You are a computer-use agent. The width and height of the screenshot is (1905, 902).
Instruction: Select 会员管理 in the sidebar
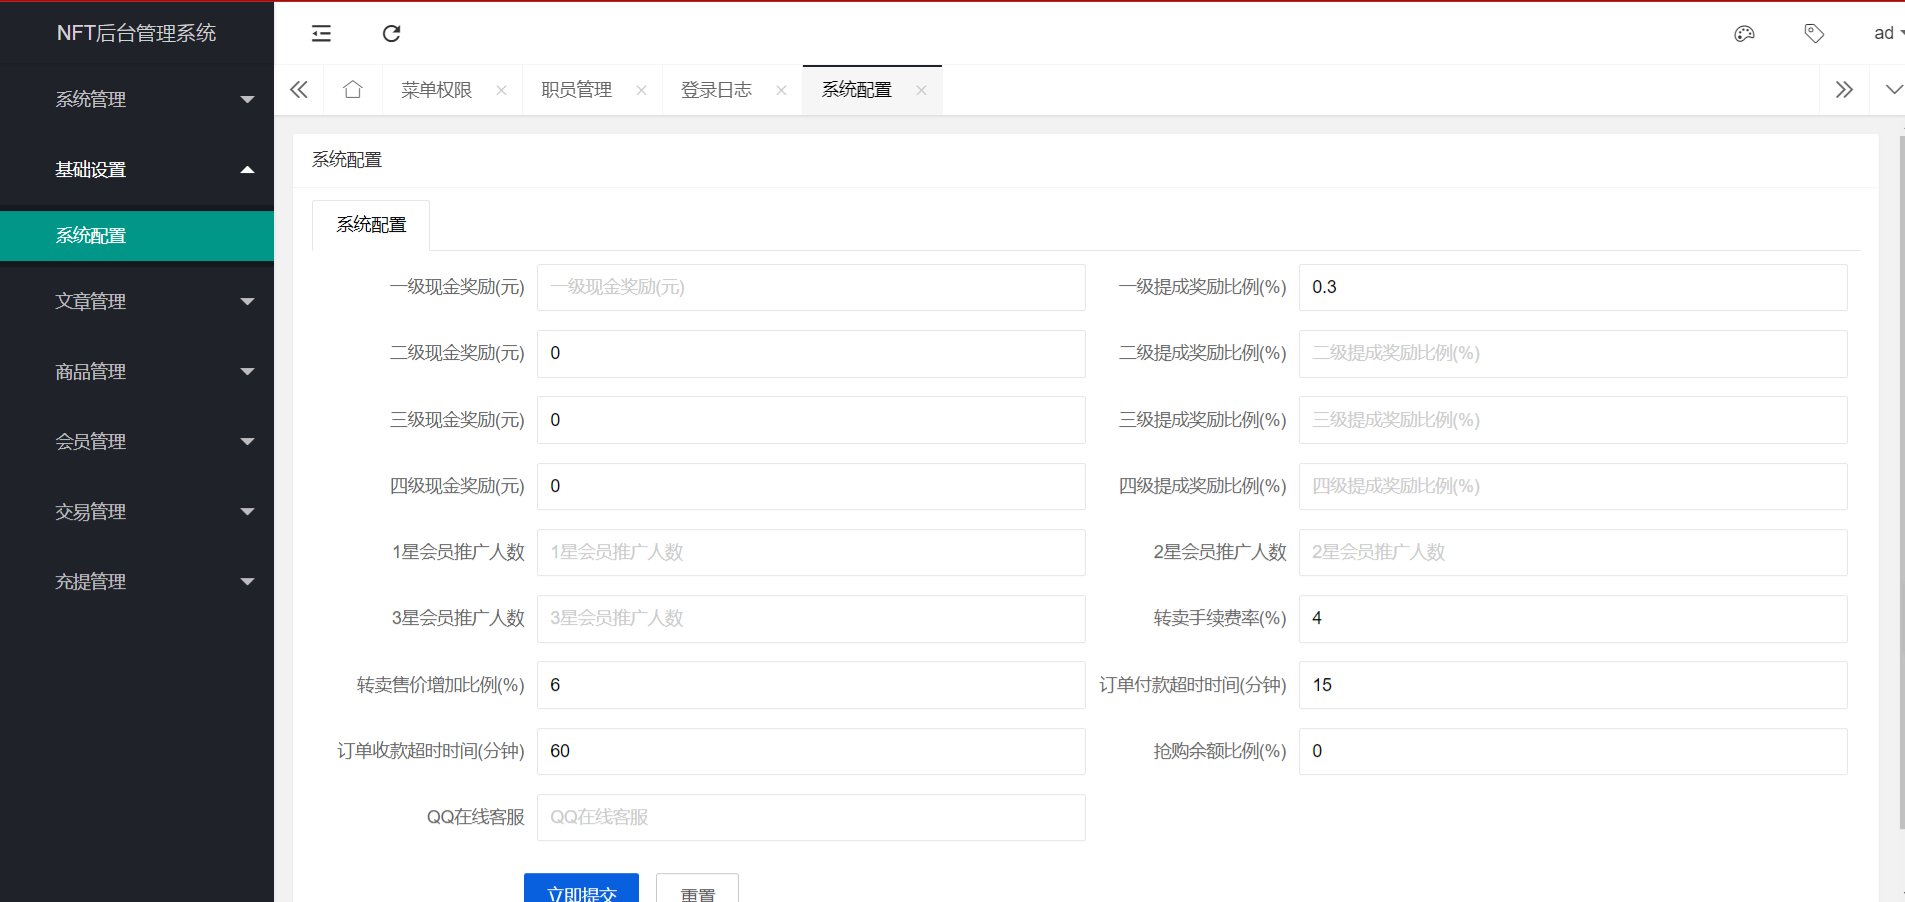(137, 441)
